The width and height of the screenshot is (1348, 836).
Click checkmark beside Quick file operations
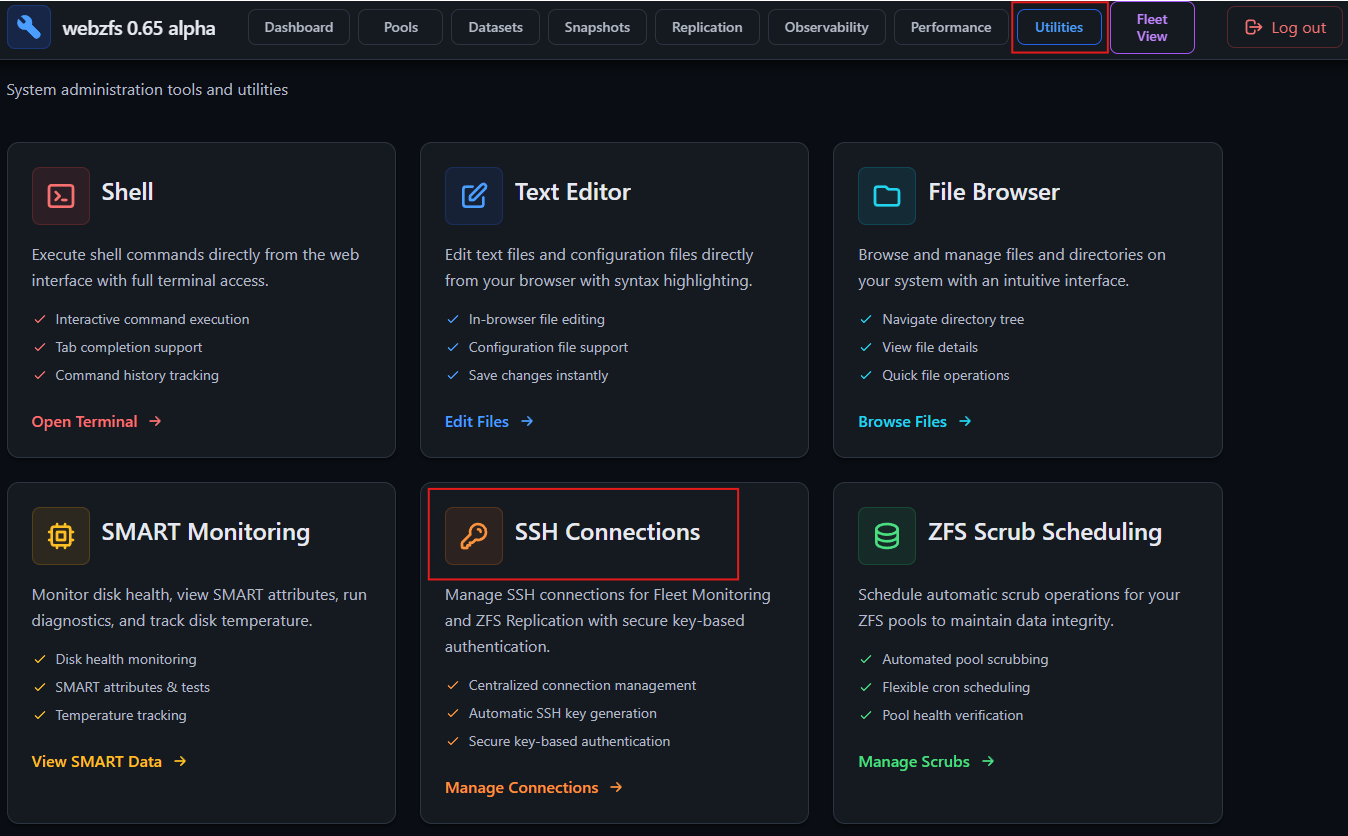[x=866, y=375]
